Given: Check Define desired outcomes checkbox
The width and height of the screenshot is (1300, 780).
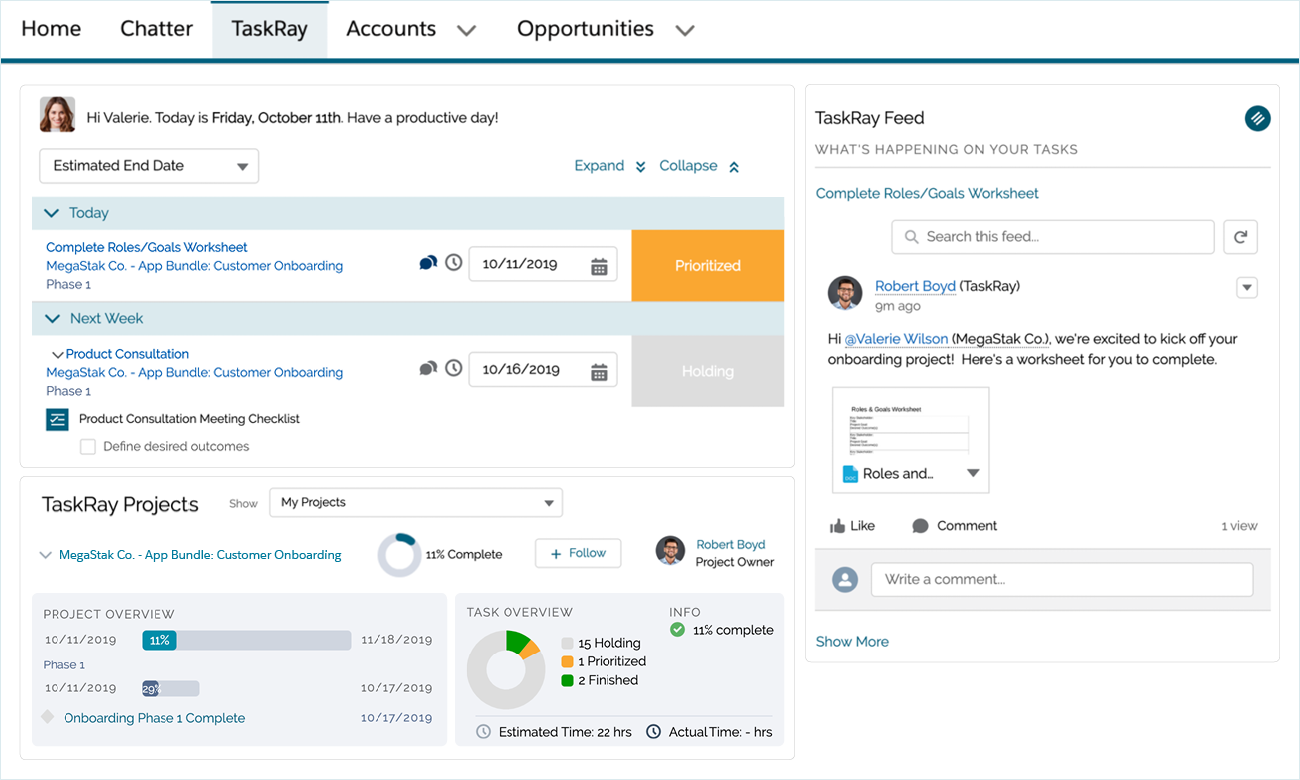Looking at the screenshot, I should [88, 447].
